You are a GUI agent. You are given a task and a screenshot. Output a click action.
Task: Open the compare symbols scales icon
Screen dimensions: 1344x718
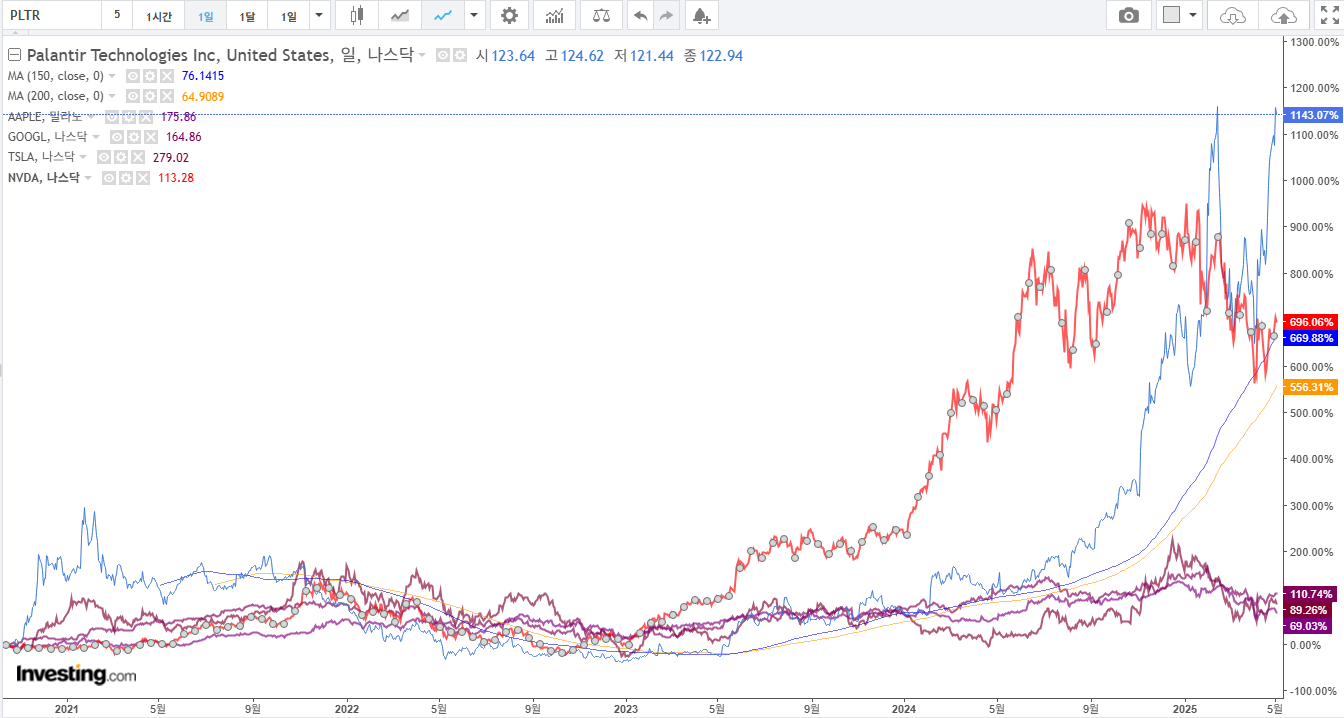coord(600,15)
